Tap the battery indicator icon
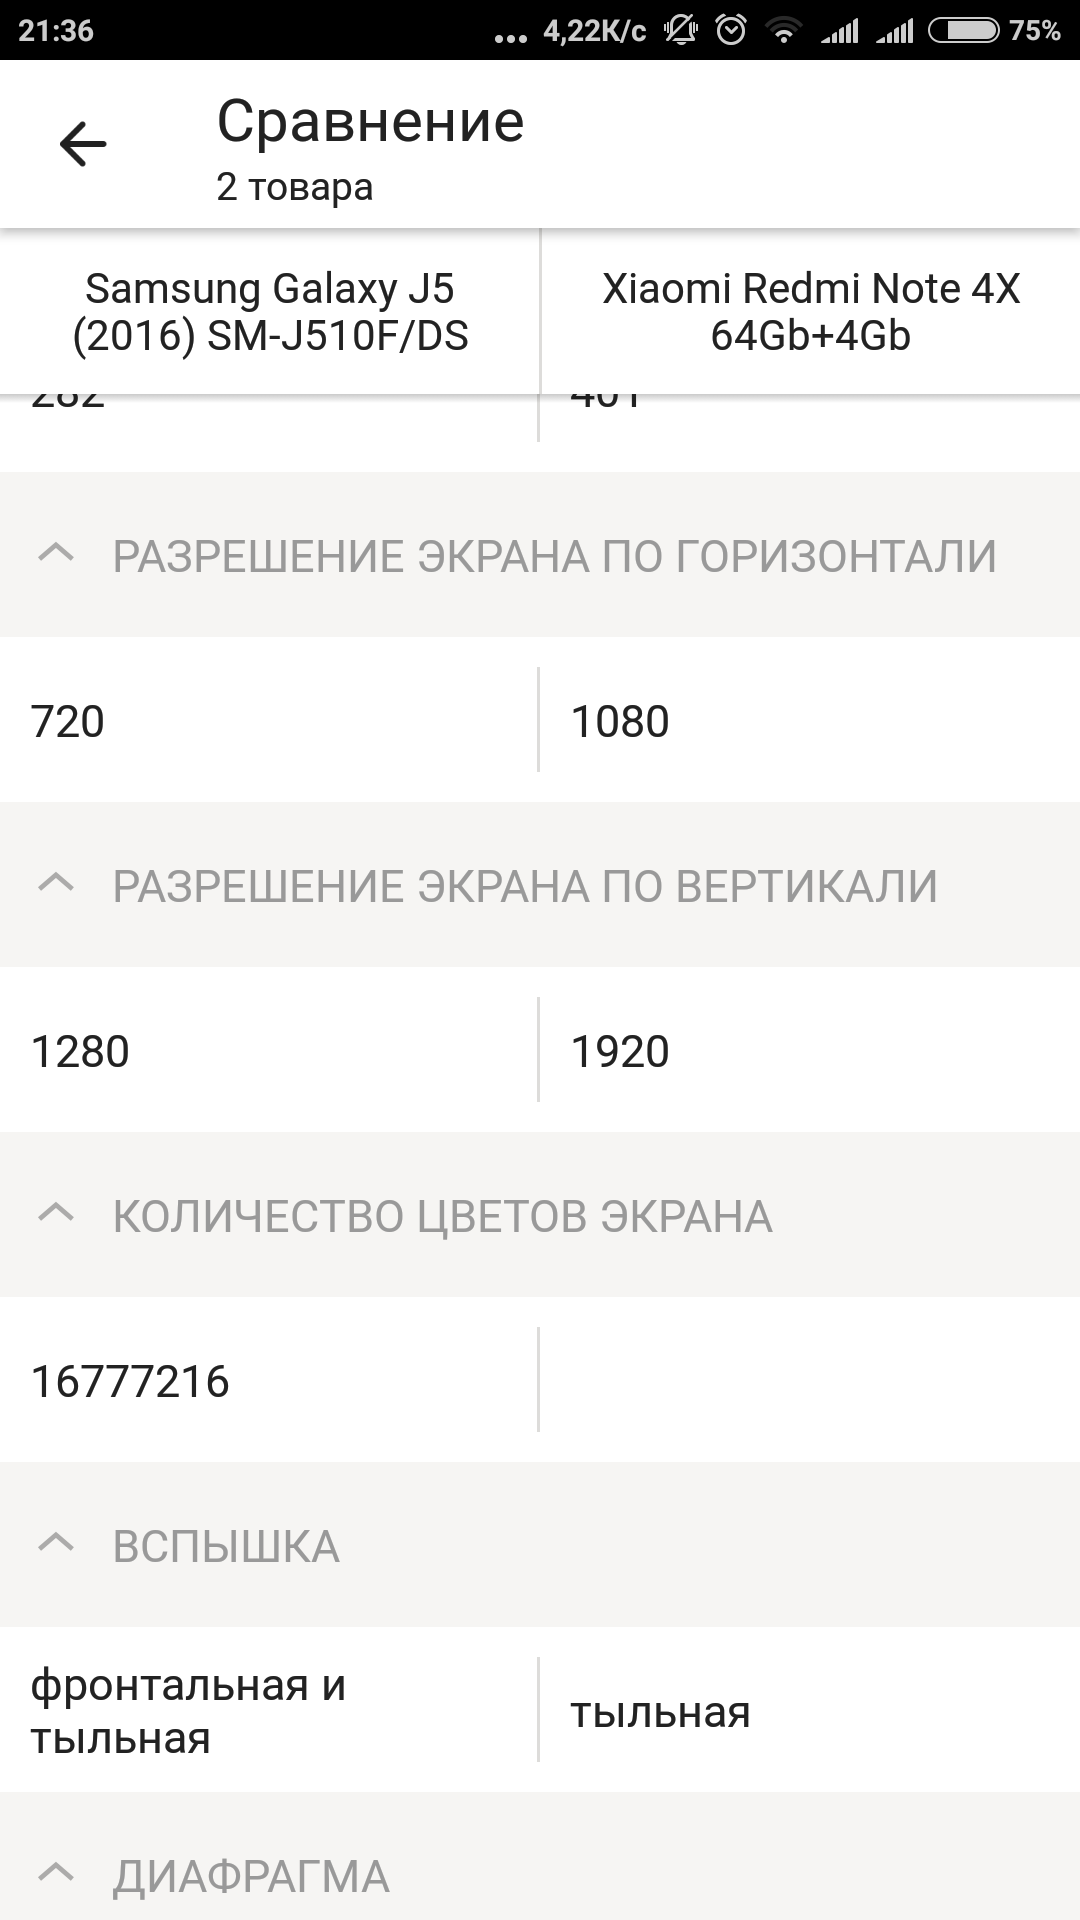 point(963,31)
